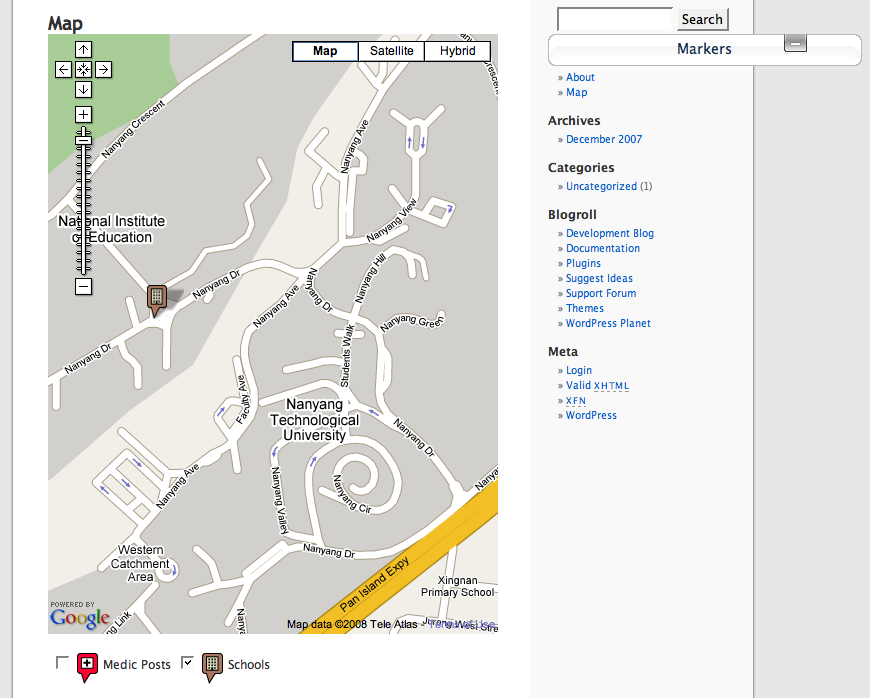The height and width of the screenshot is (698, 870).
Task: Switch to Satellite map view
Action: tap(391, 51)
